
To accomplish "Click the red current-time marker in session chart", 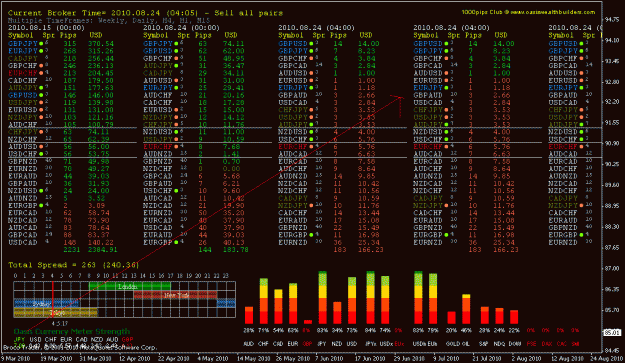I will [53, 300].
